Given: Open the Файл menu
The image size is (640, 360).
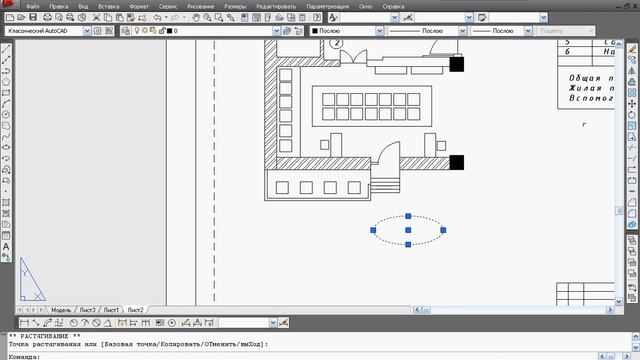Looking at the screenshot, I should [x=33, y=7].
